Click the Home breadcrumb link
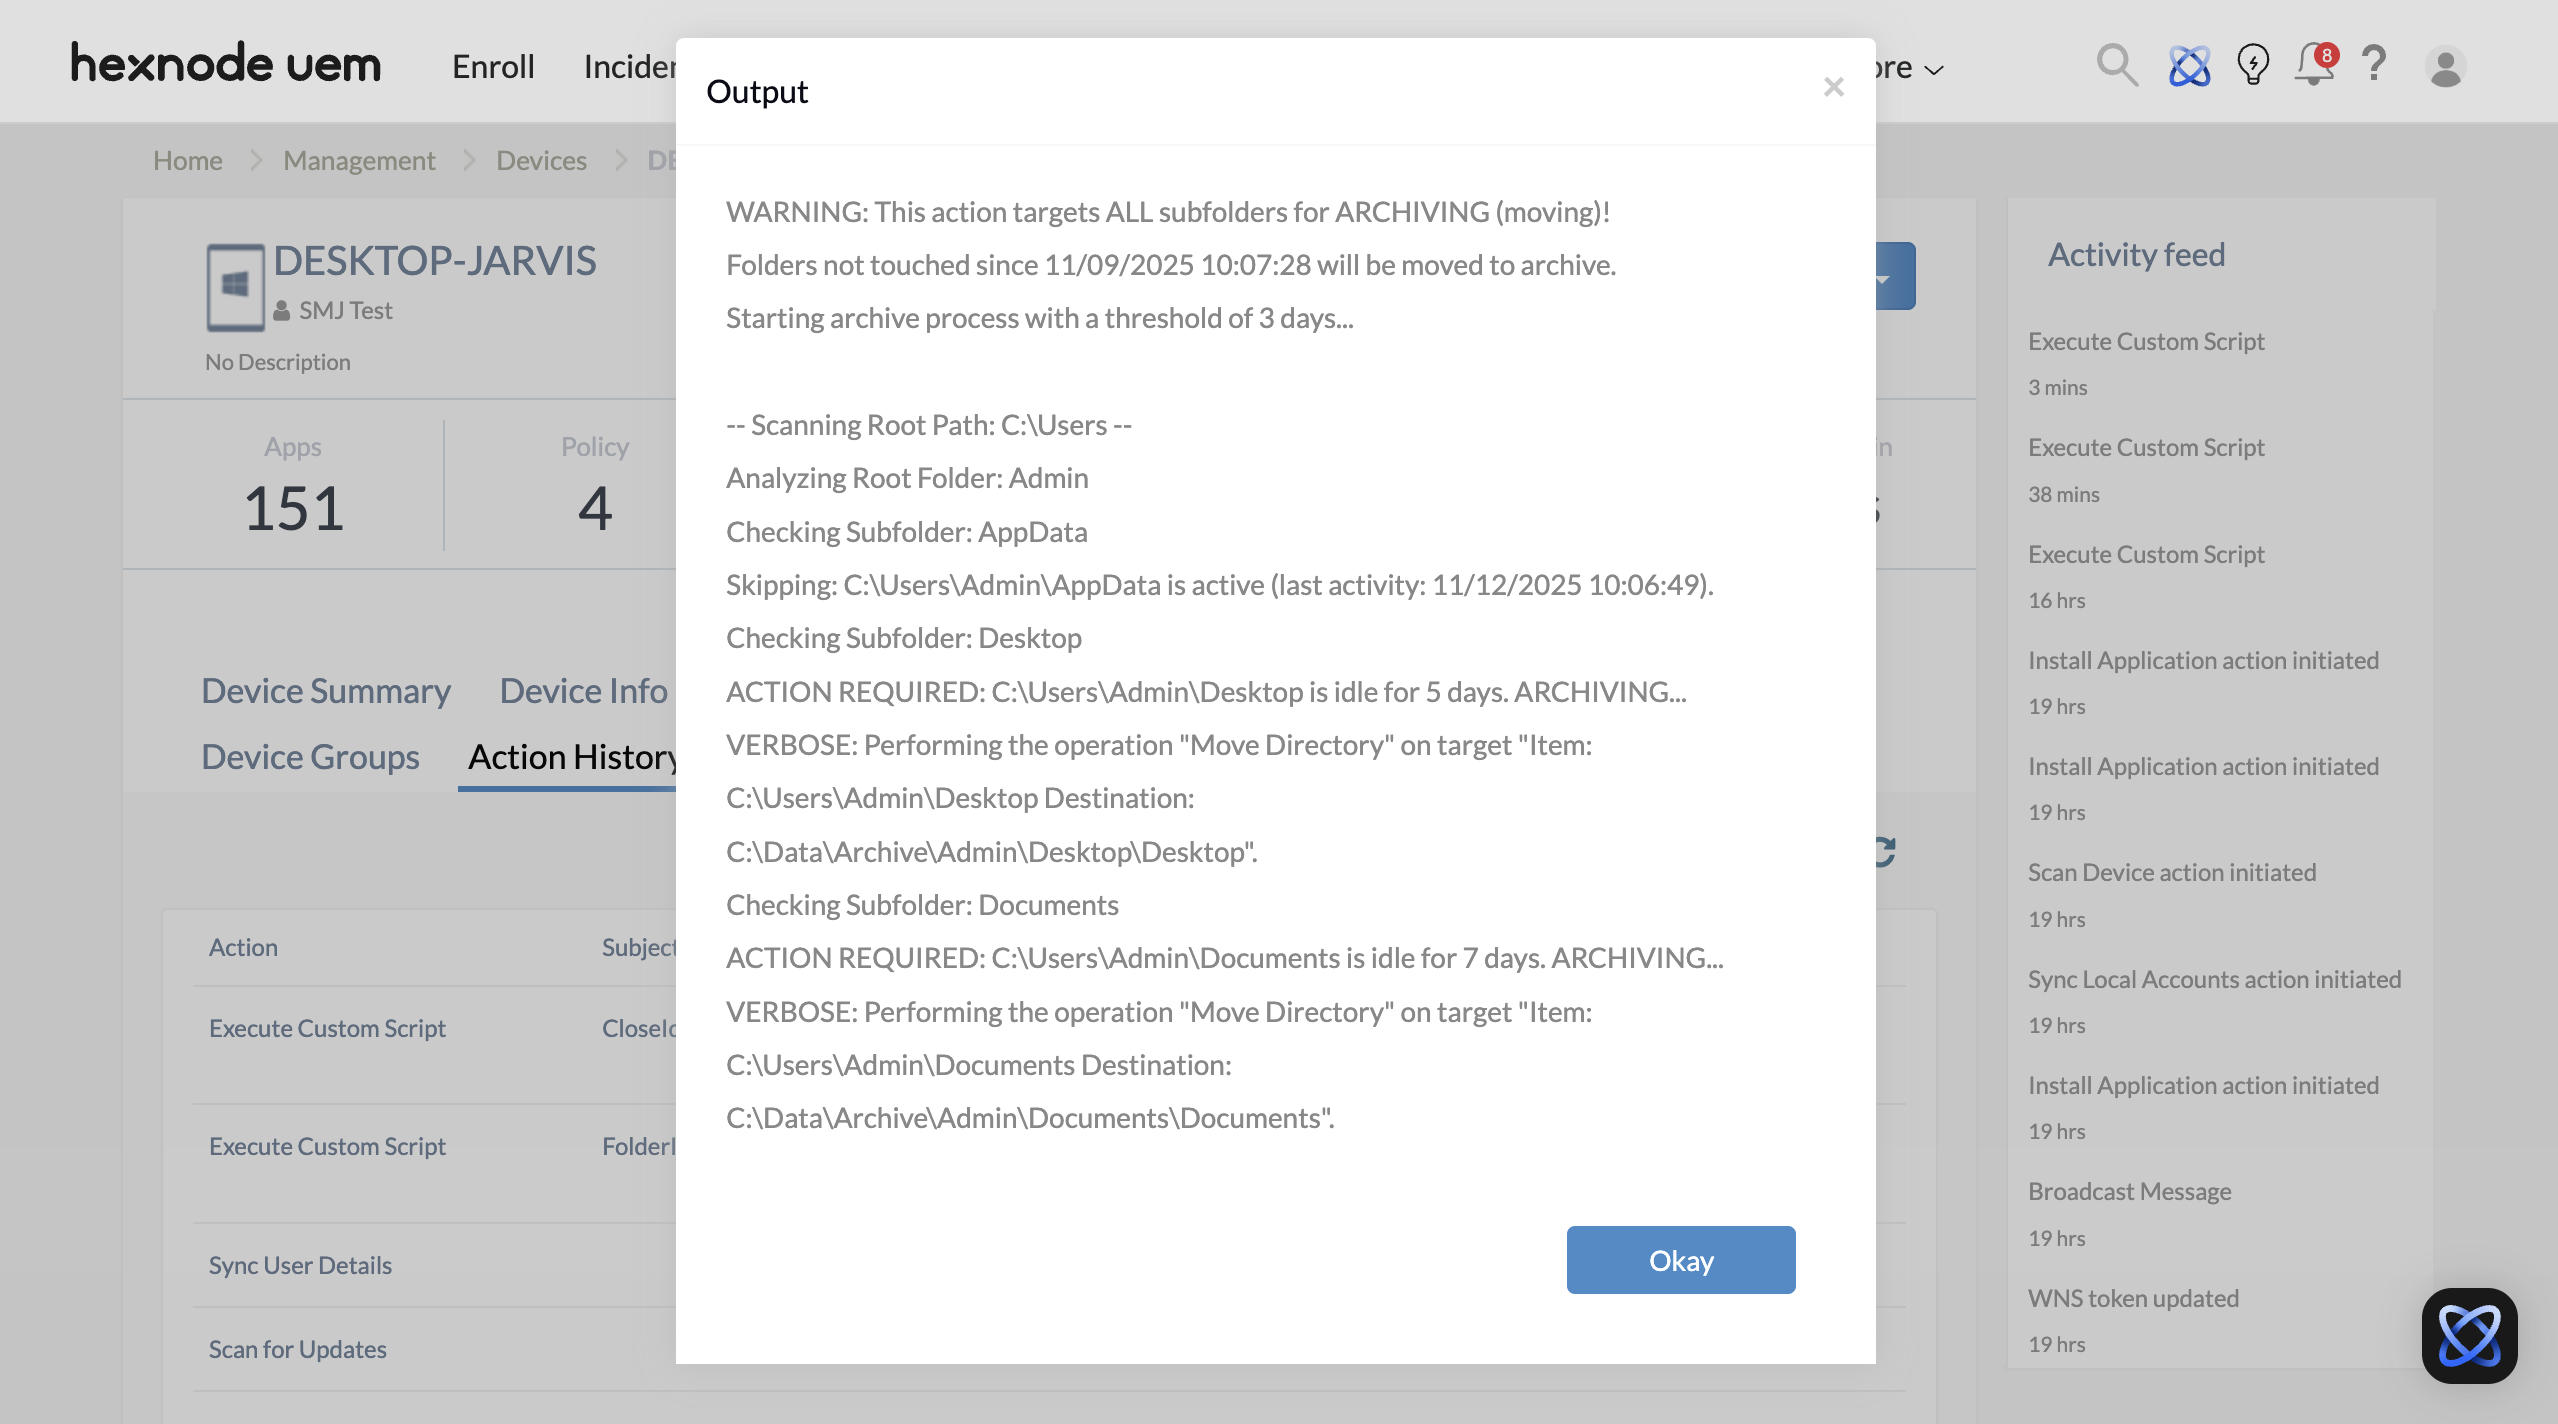The height and width of the screenshot is (1424, 2558). click(187, 160)
